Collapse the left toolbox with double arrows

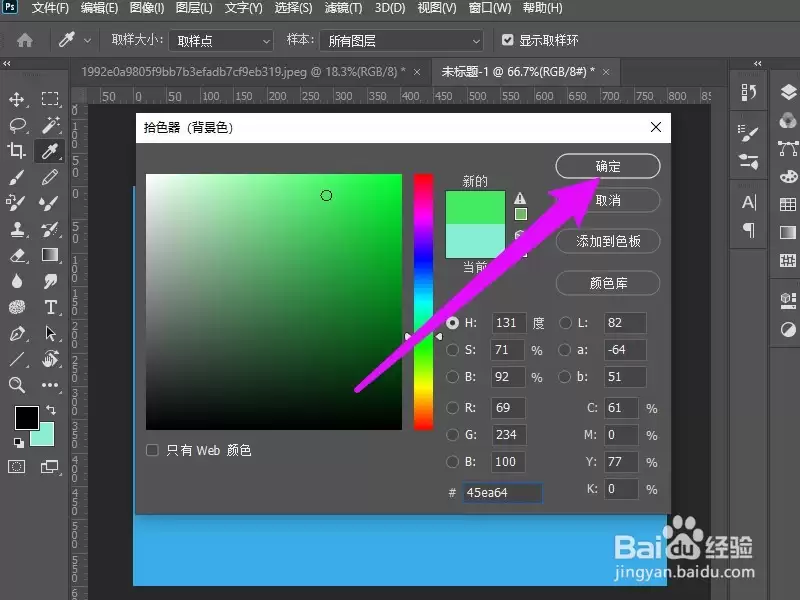click(7, 64)
